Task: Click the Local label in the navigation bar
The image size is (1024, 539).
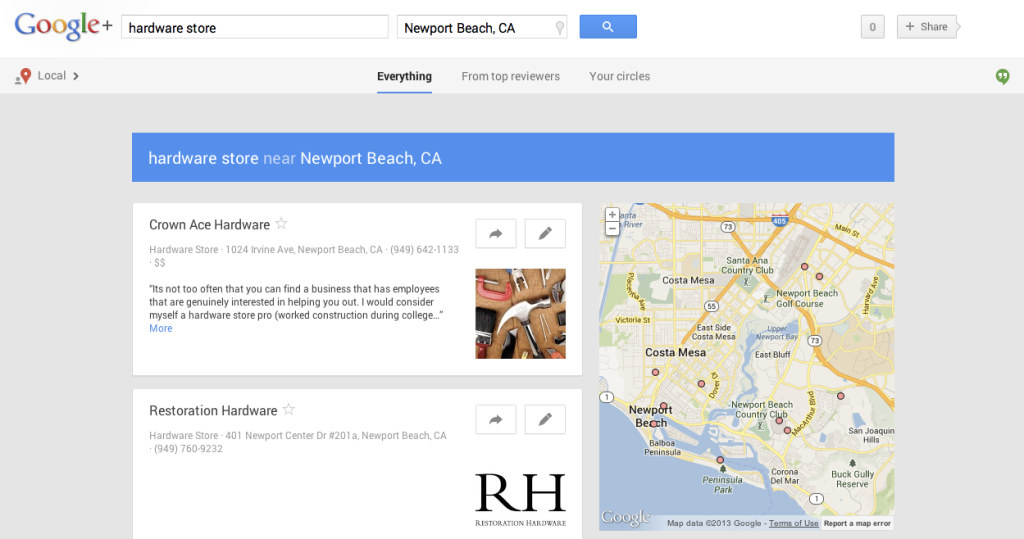Action: (x=52, y=76)
